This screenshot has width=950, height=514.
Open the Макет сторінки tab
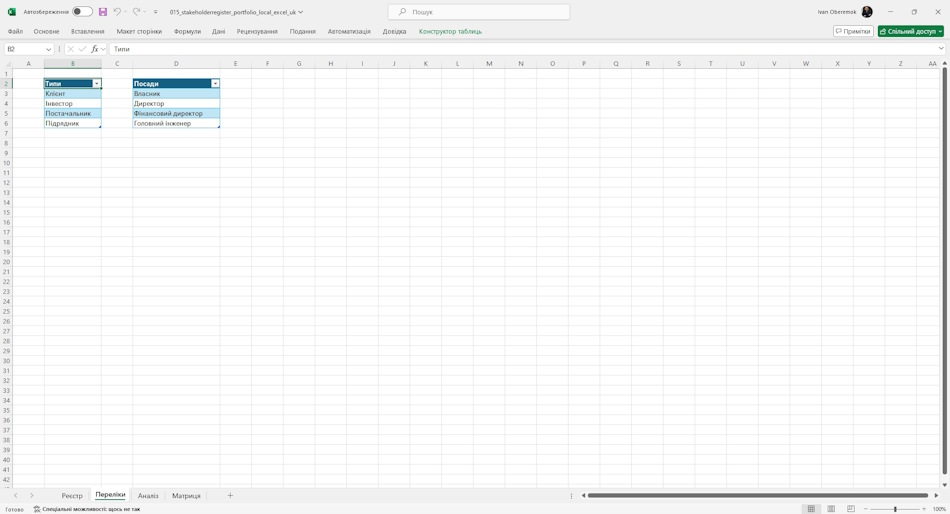click(x=139, y=32)
